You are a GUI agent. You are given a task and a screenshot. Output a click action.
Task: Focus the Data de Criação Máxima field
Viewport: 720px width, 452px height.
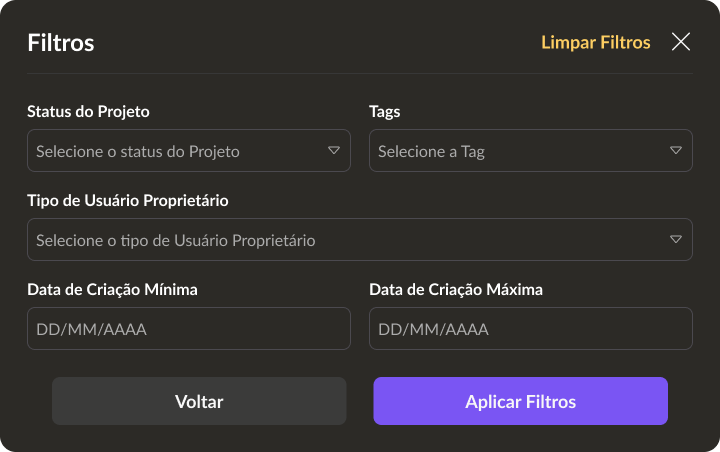[531, 329]
